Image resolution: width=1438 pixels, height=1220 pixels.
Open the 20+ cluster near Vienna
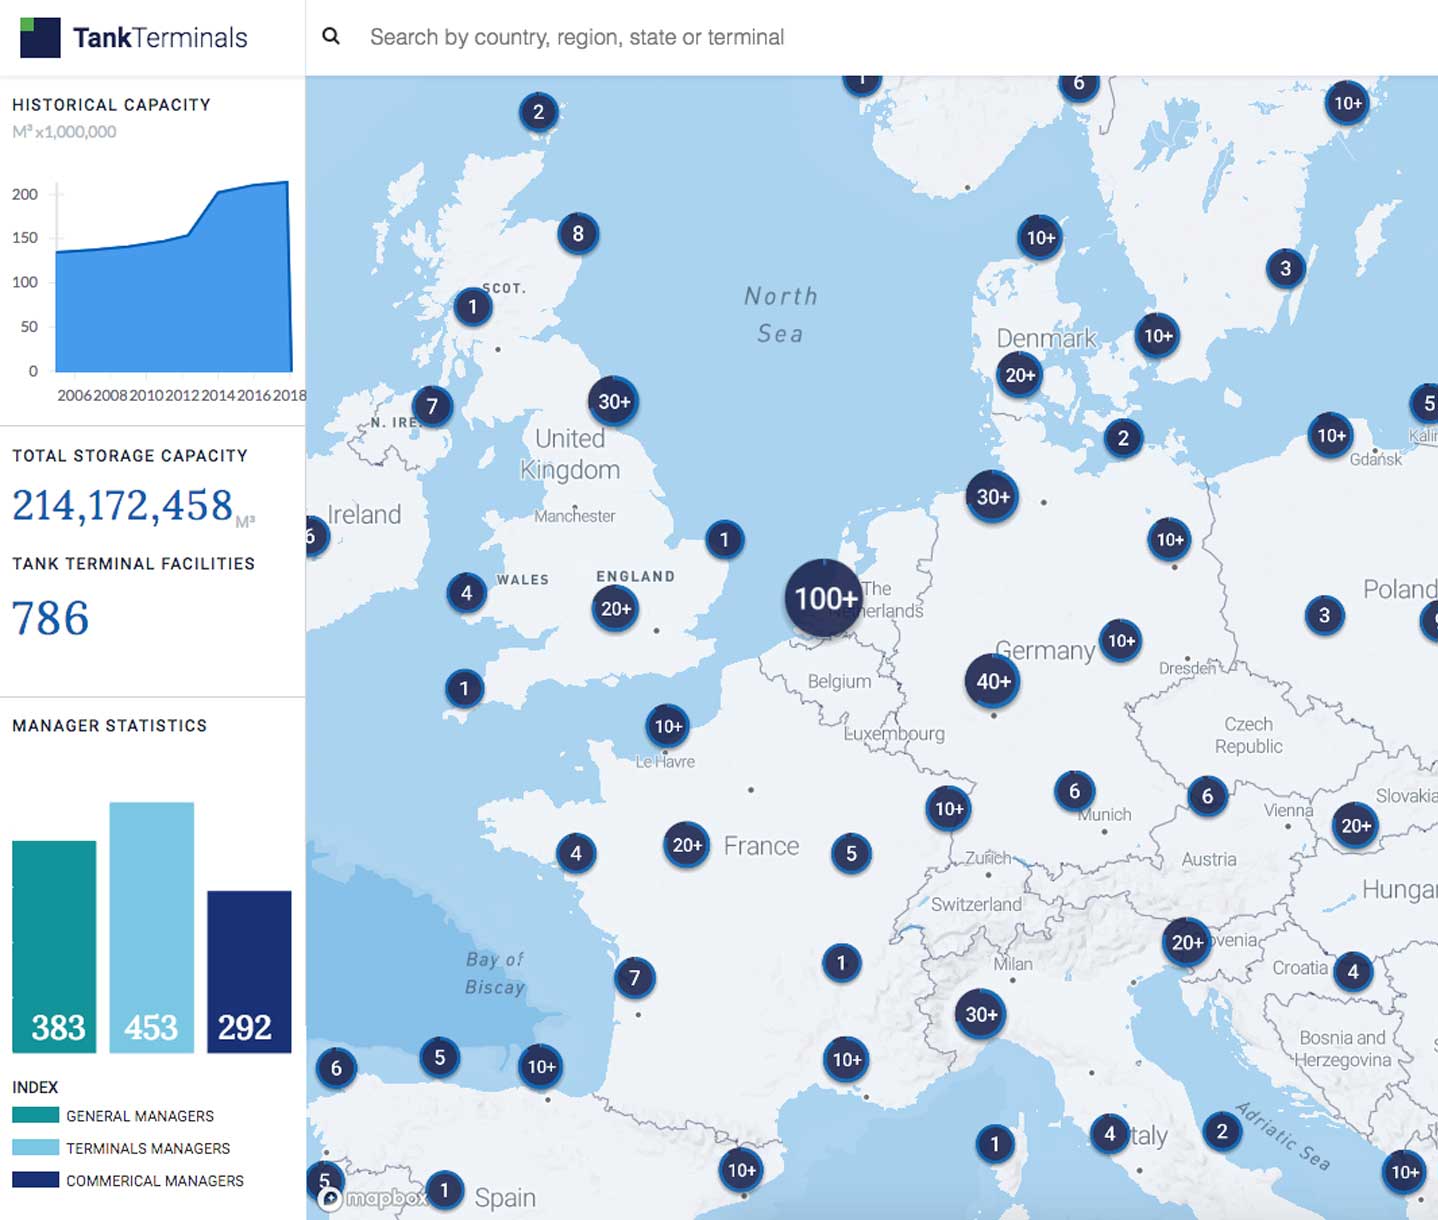pyautogui.click(x=1355, y=825)
